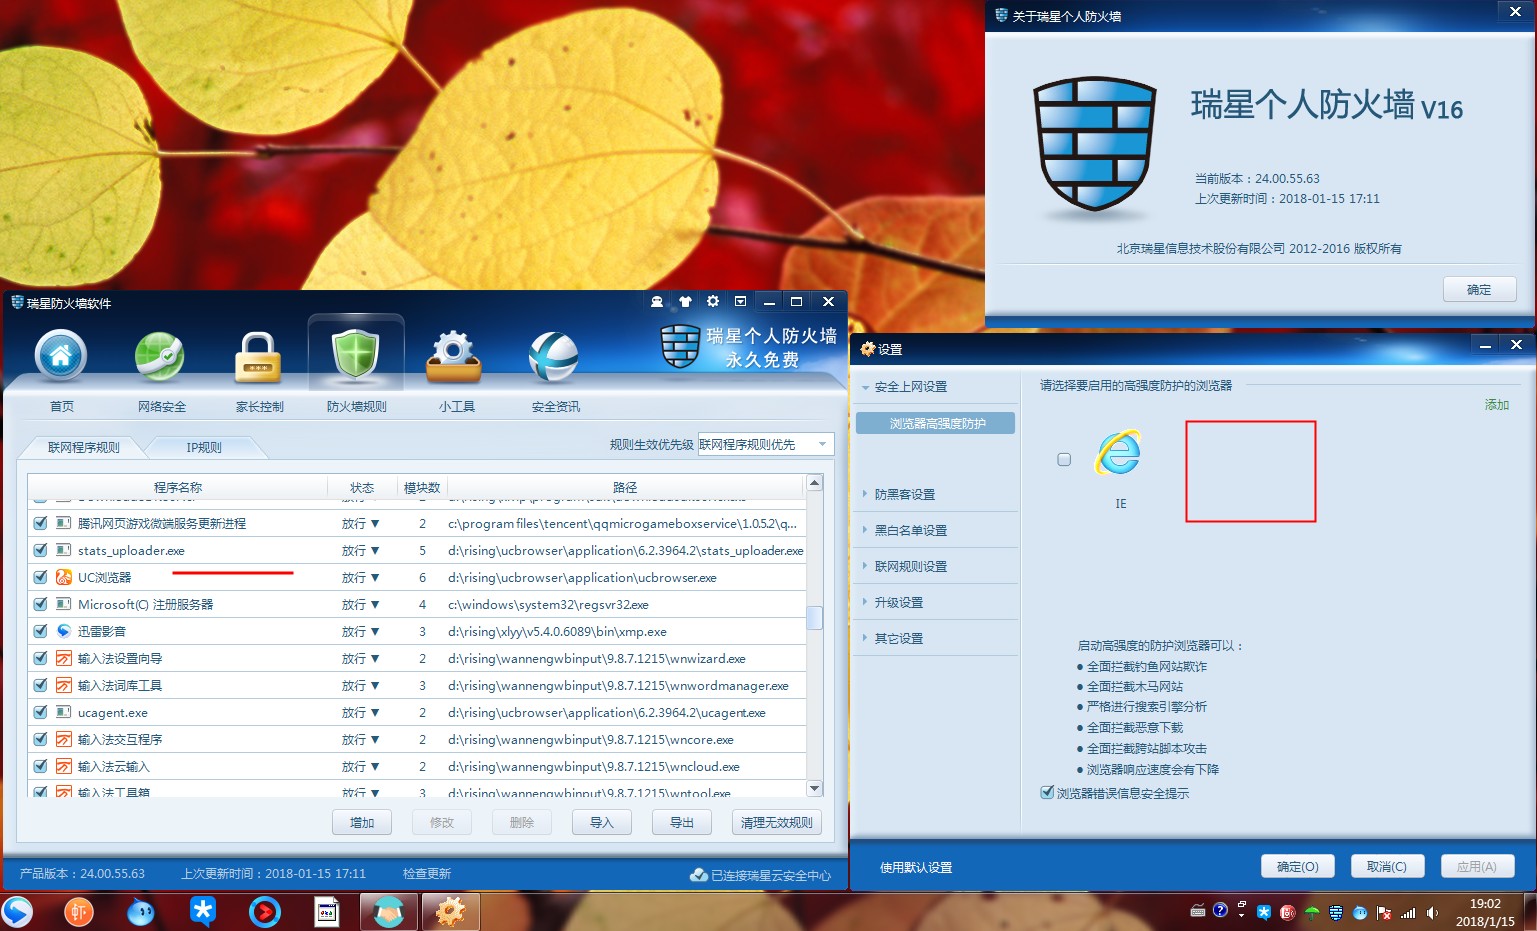
Task: Uncheck the 迅雷影音 rule checkbox
Action: [x=40, y=631]
